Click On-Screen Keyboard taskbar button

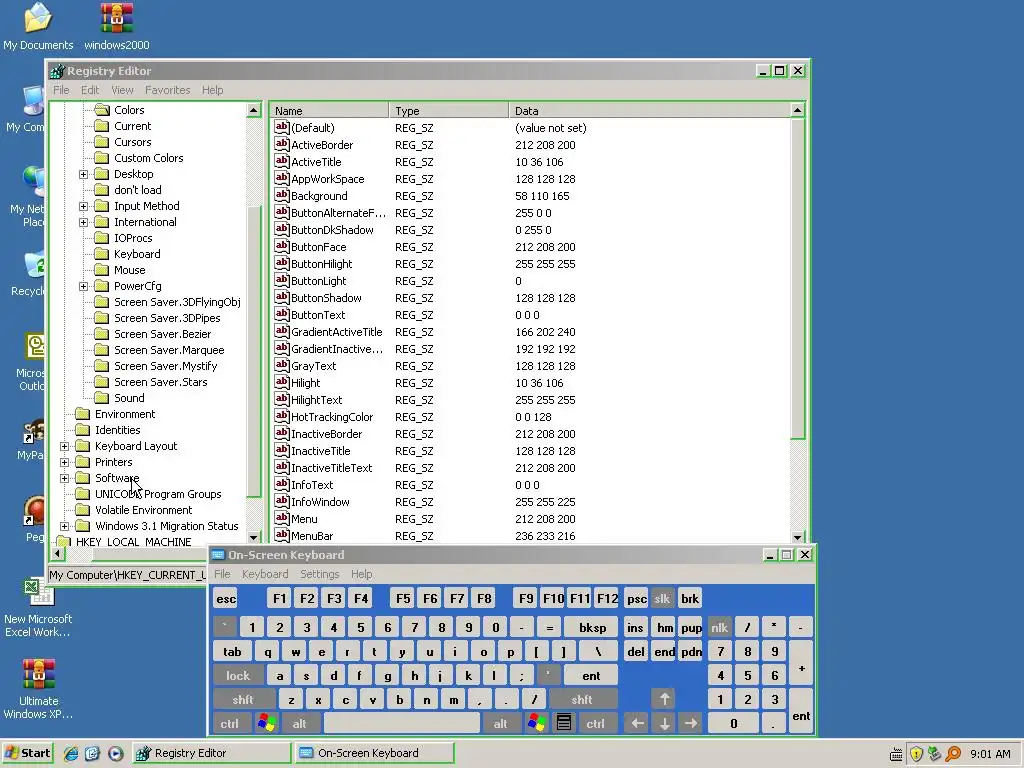[x=374, y=753]
